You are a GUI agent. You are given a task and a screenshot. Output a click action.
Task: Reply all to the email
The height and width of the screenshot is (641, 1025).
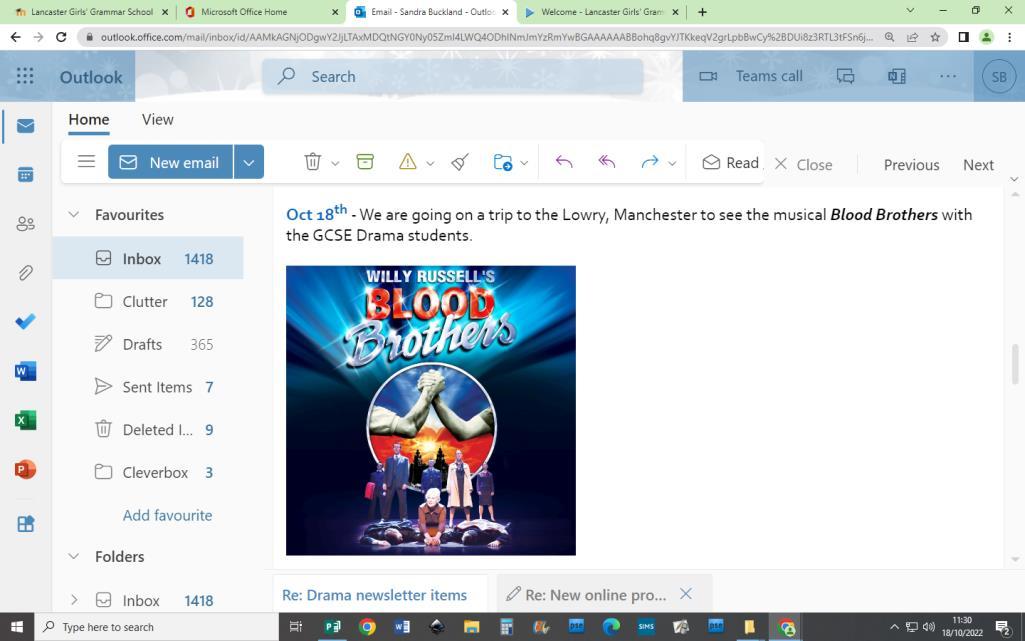click(607, 161)
